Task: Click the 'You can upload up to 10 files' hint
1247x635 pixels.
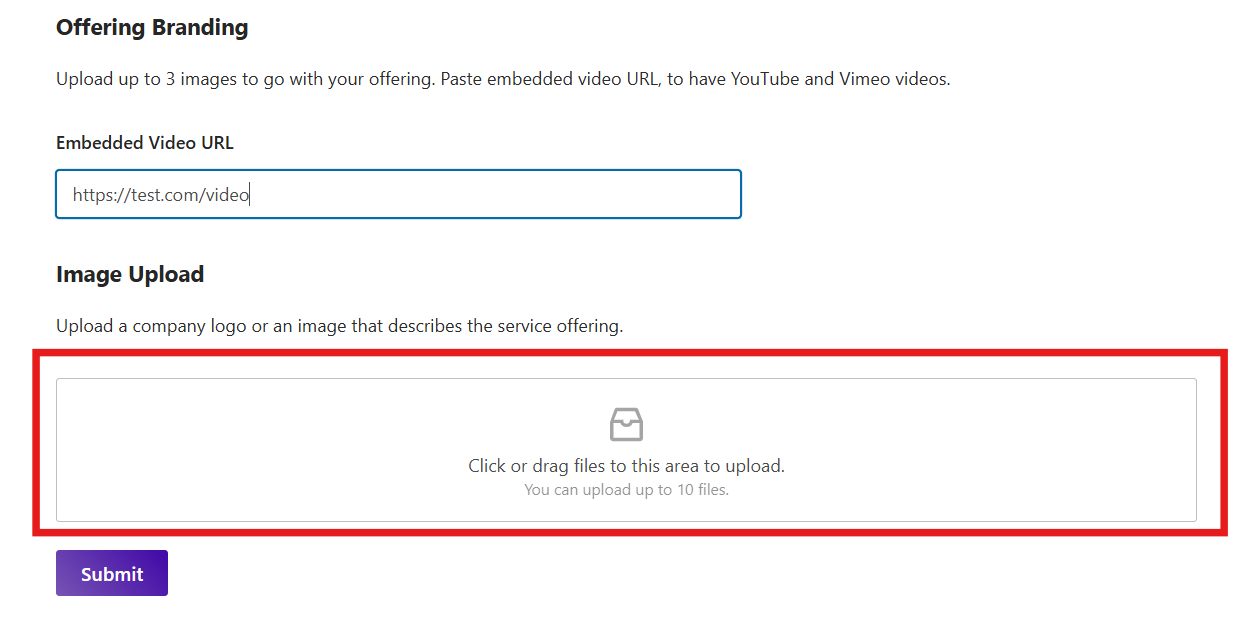Action: click(626, 490)
